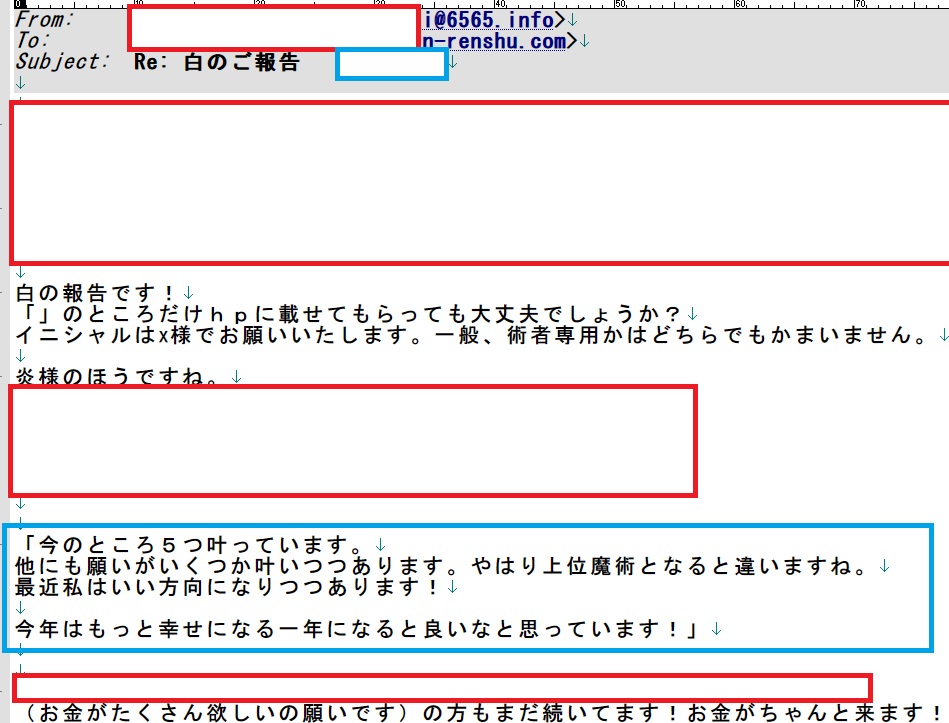Select the subject text Re: 白のご報告
The height and width of the screenshot is (723, 949).
[x=216, y=63]
